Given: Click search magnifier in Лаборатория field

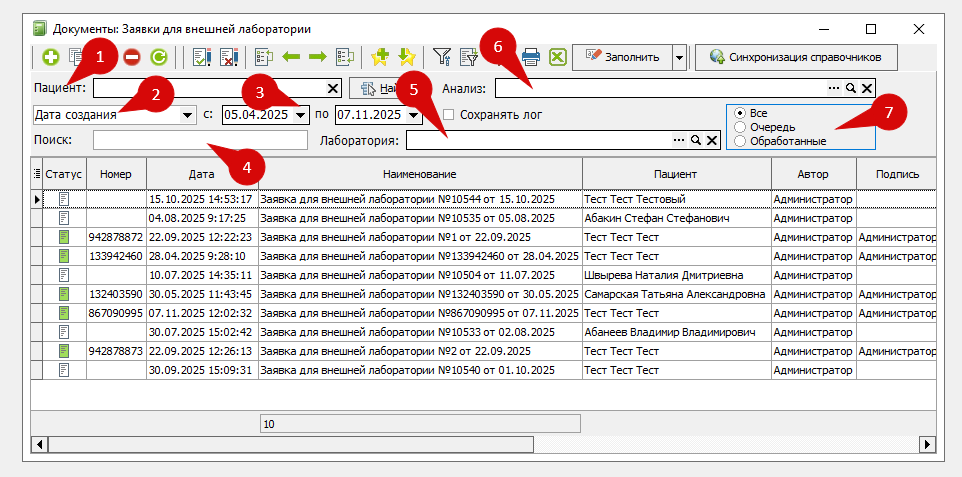Looking at the screenshot, I should 695,141.
